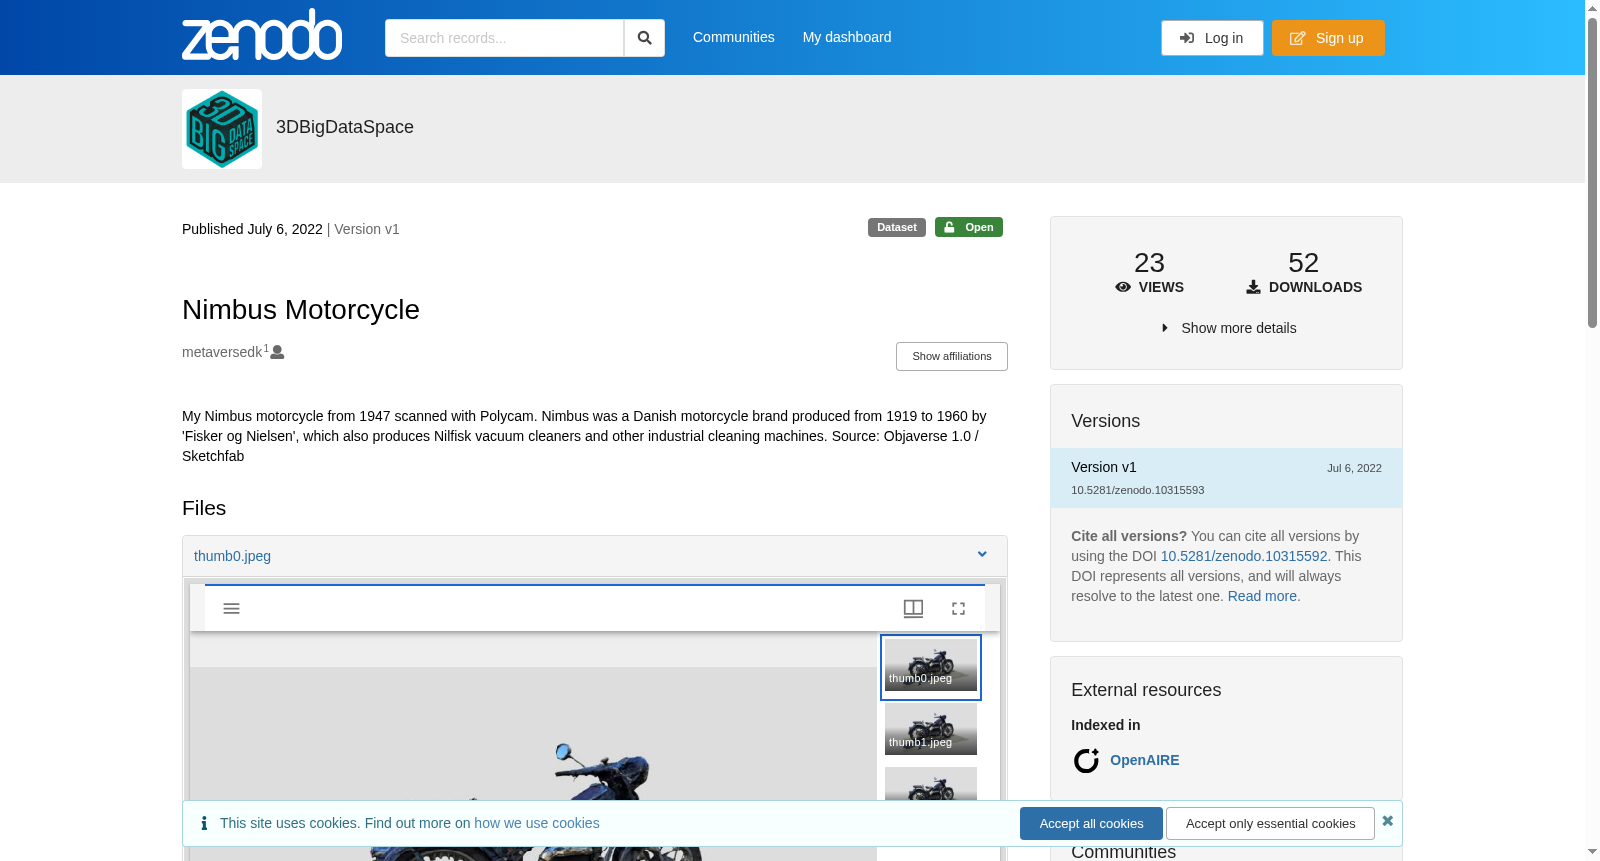Click the Open access badge
1600x861 pixels.
pos(969,228)
